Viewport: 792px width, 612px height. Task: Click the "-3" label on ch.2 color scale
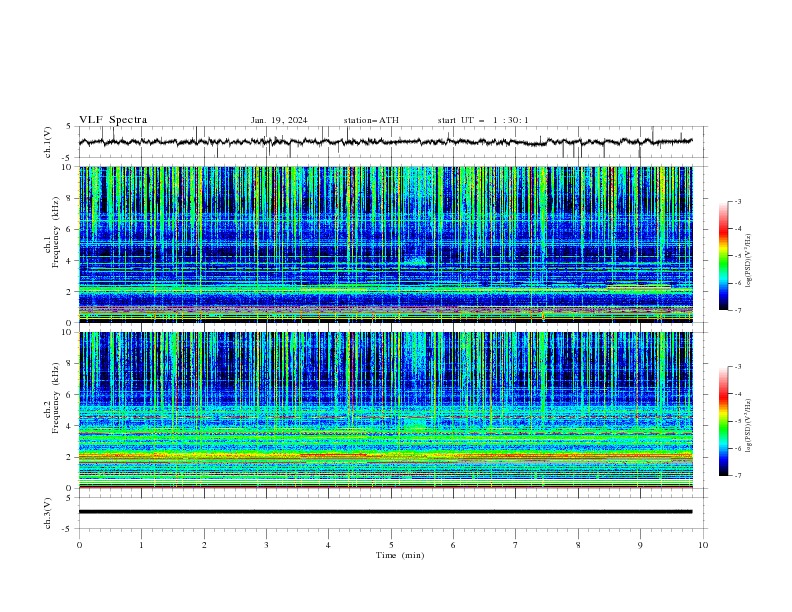click(x=738, y=367)
